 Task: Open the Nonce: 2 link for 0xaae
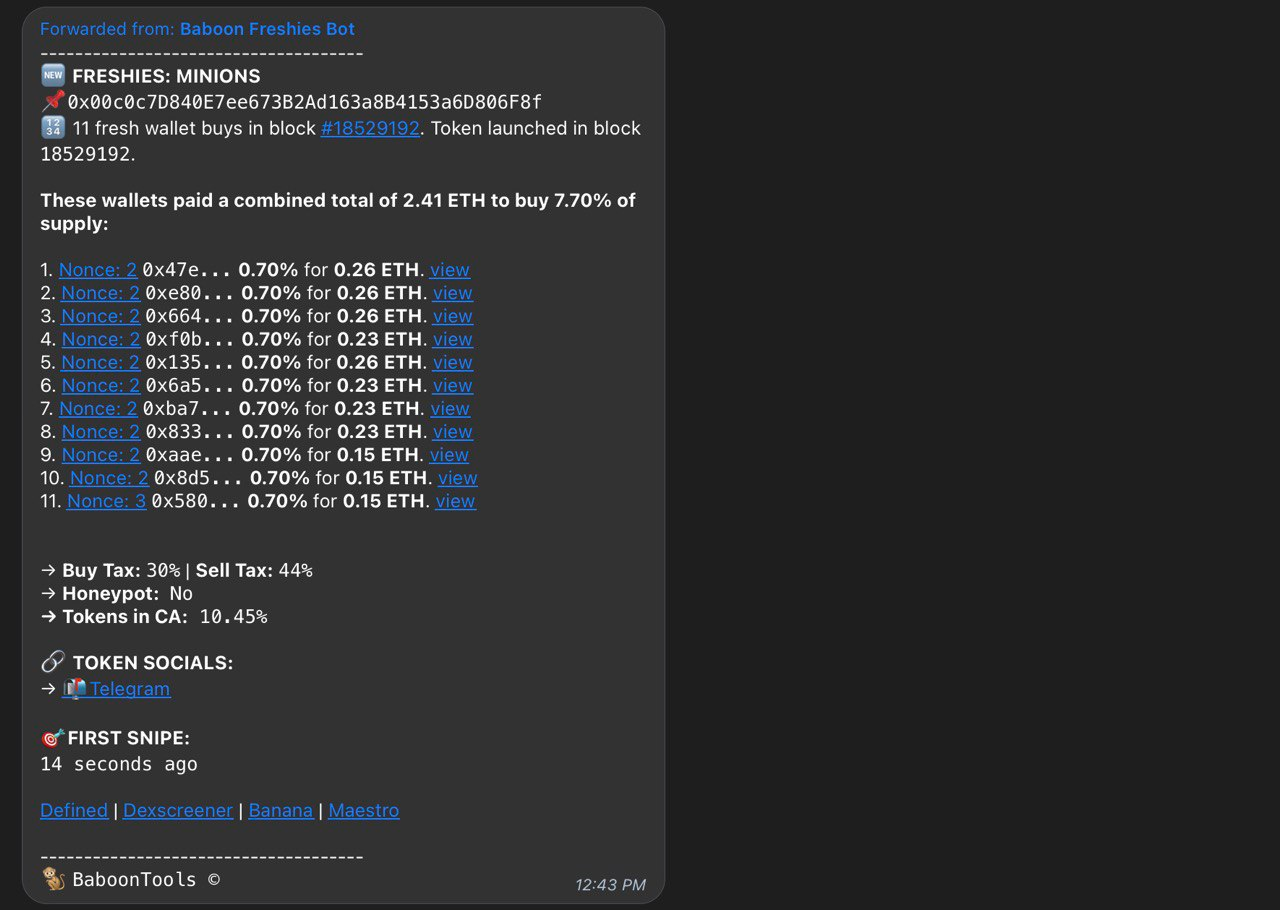pos(100,455)
